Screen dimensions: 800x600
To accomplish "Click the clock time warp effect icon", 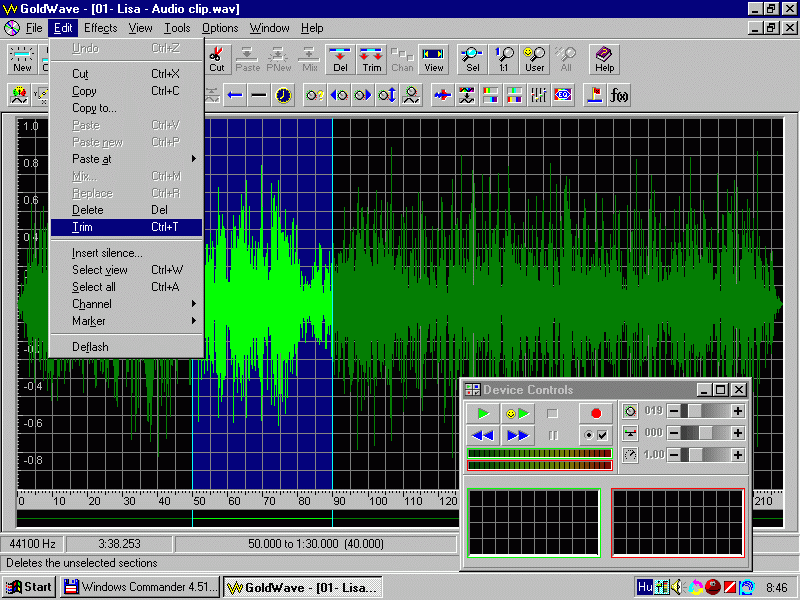I will [283, 95].
